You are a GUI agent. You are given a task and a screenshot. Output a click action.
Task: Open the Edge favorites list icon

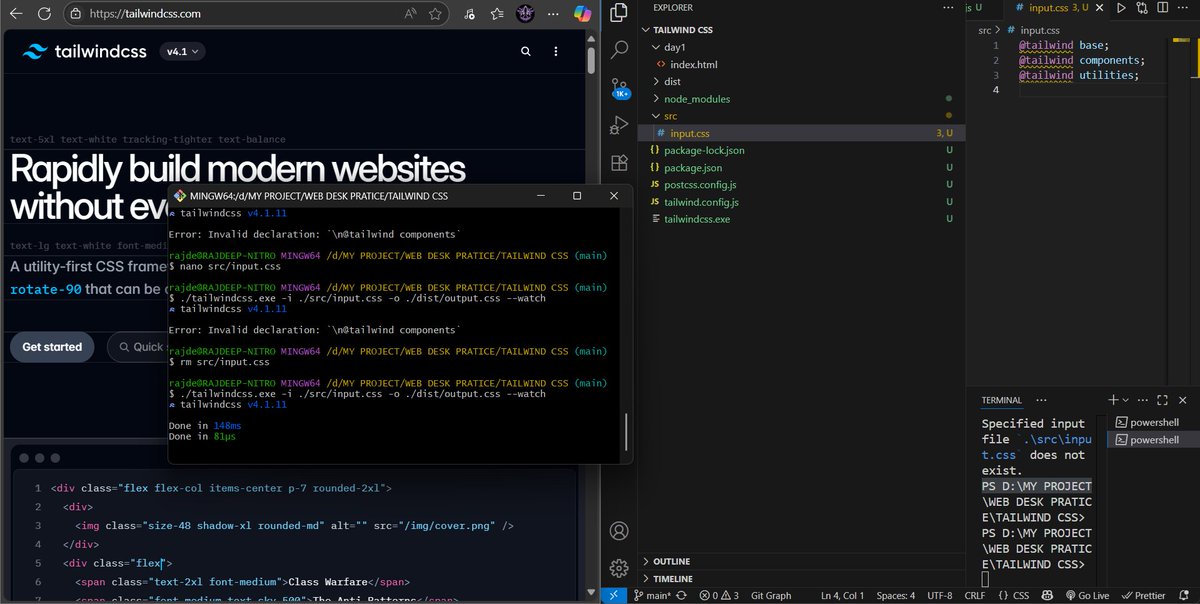point(497,14)
